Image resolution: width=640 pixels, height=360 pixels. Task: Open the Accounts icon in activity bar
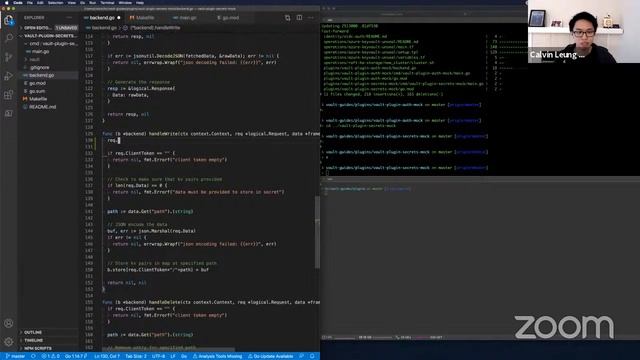tap(9, 323)
